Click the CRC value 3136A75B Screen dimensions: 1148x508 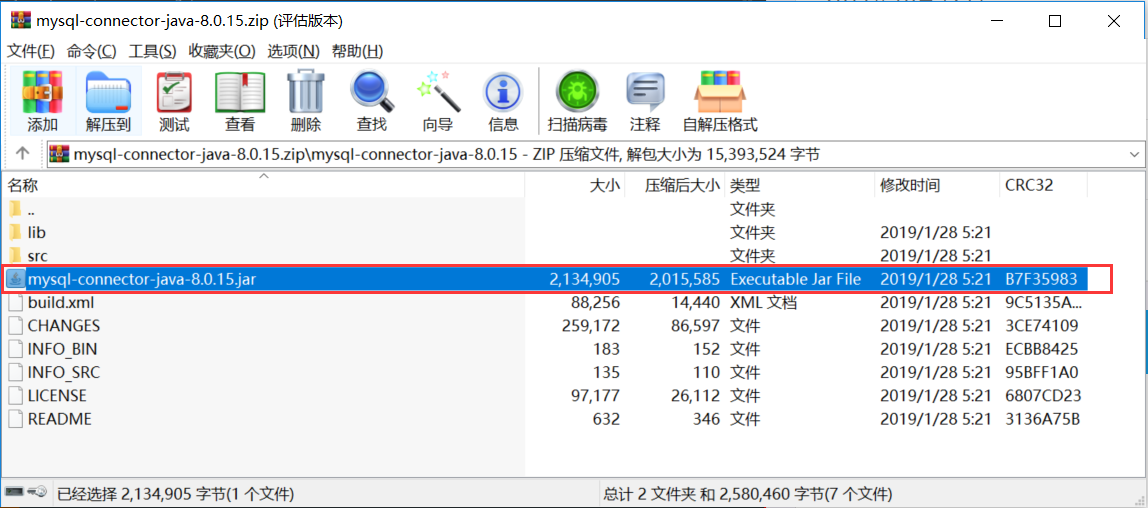(x=1042, y=419)
